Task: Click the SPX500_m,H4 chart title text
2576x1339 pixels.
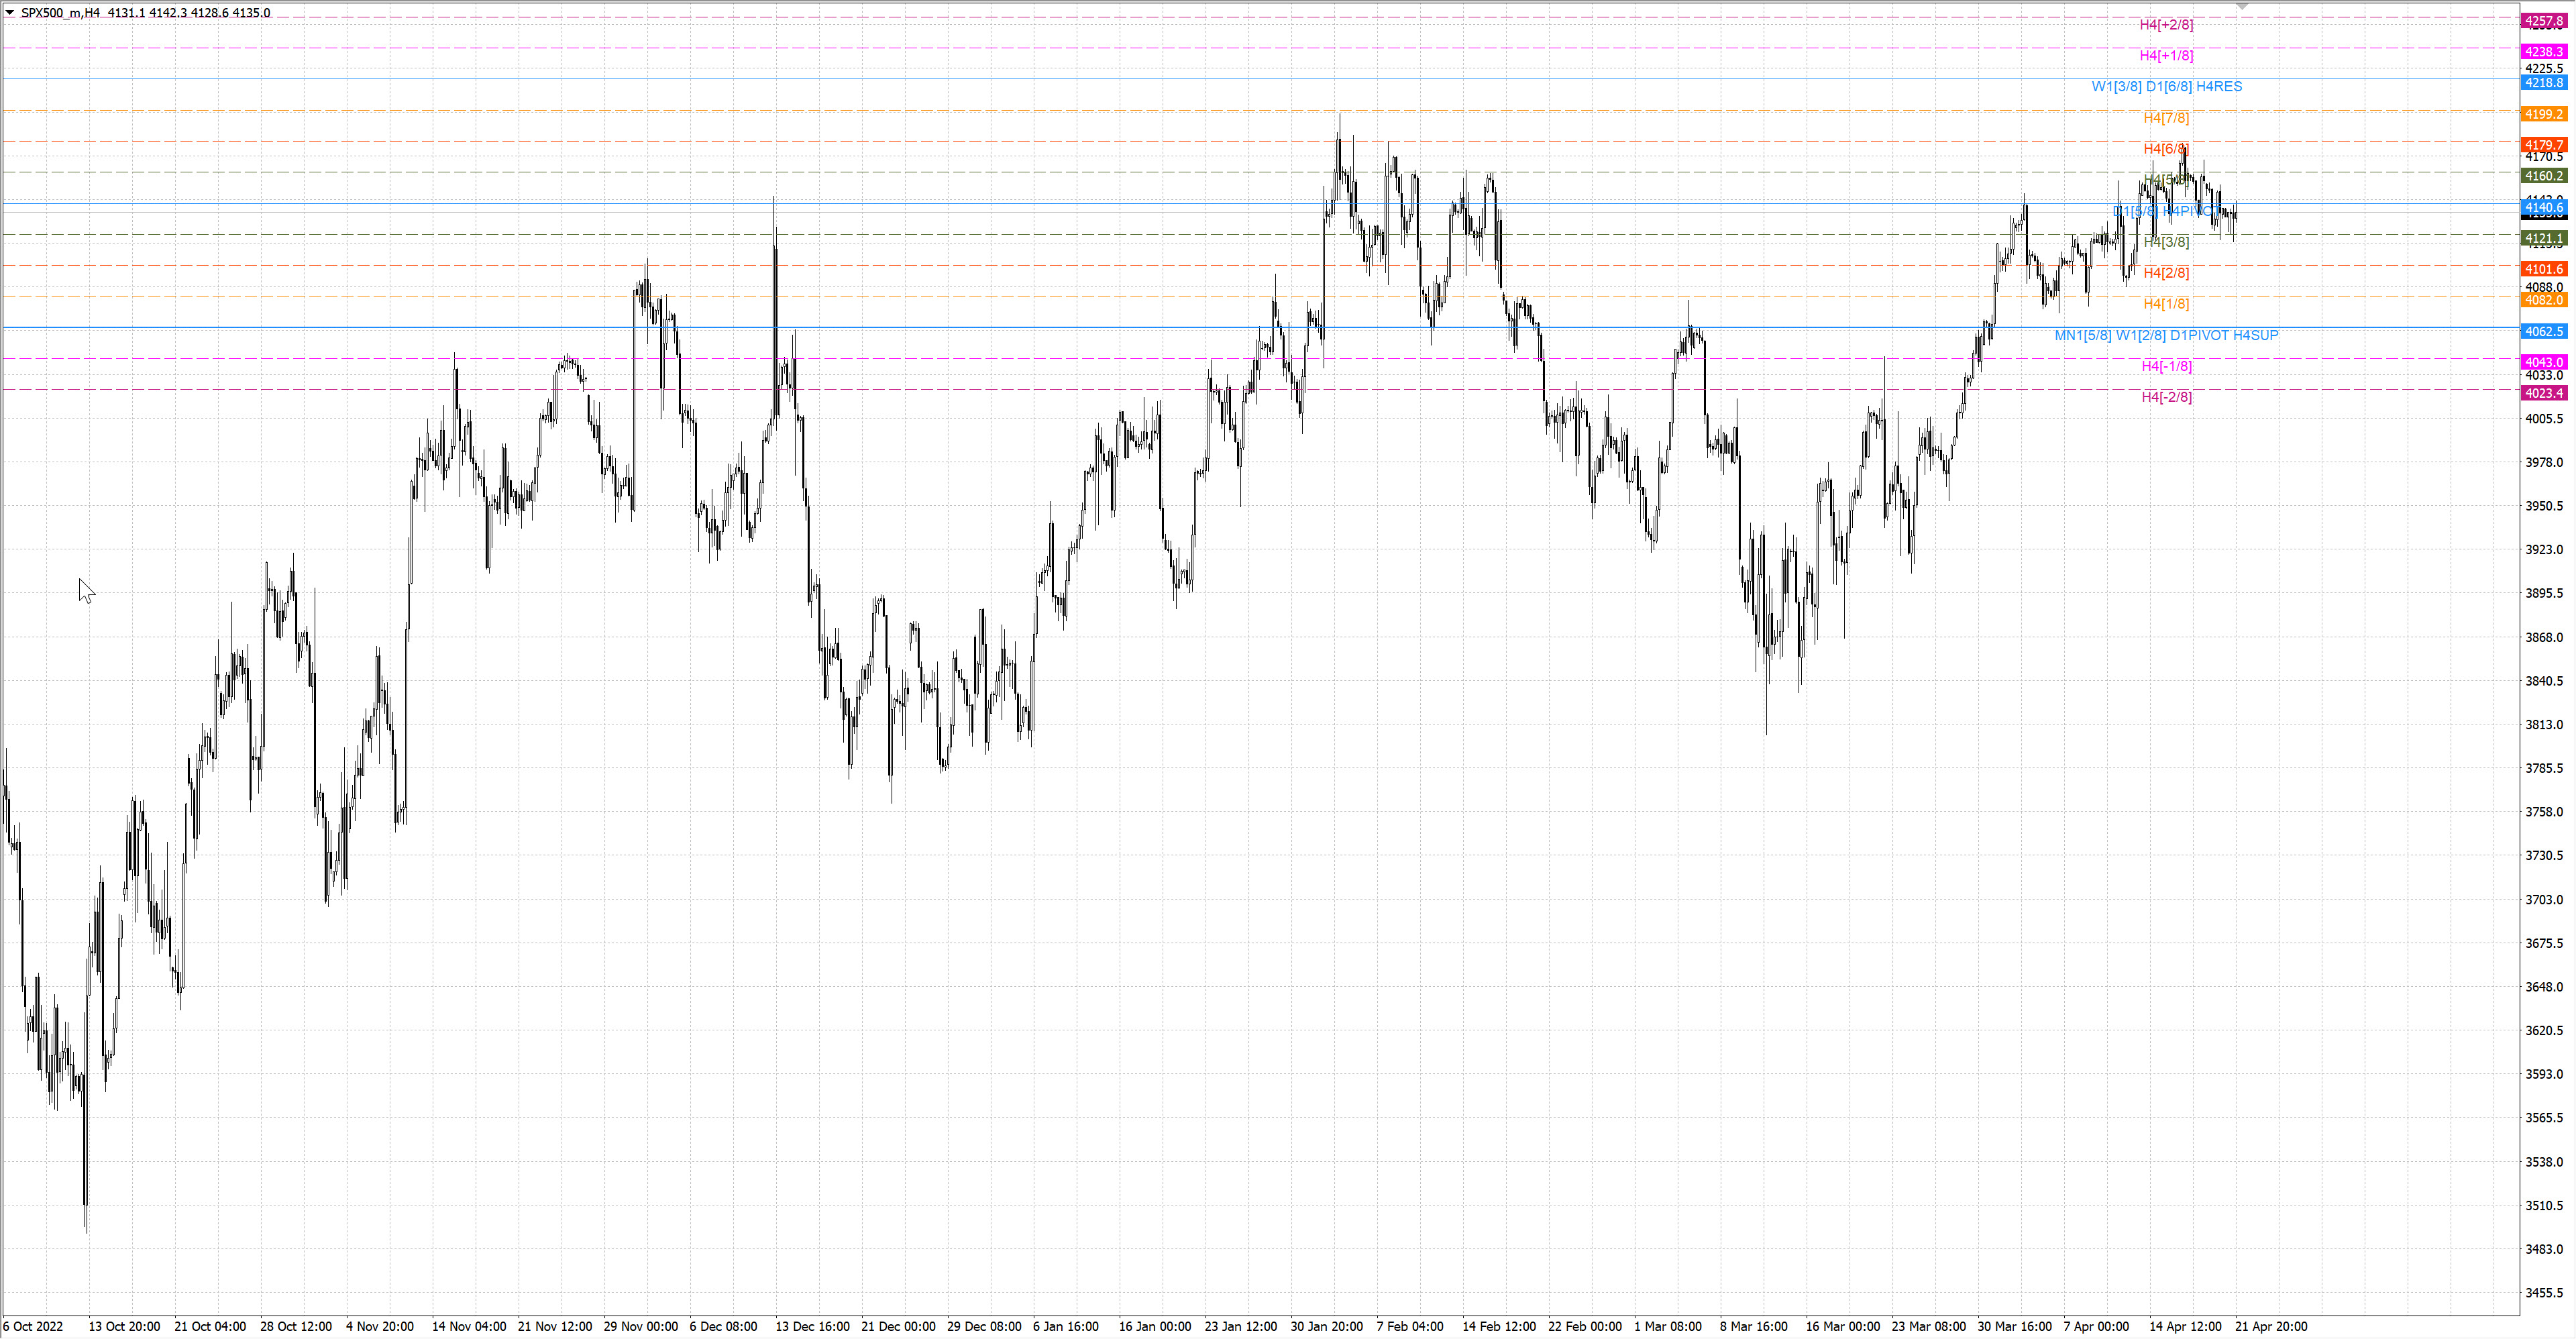Action: tap(60, 13)
